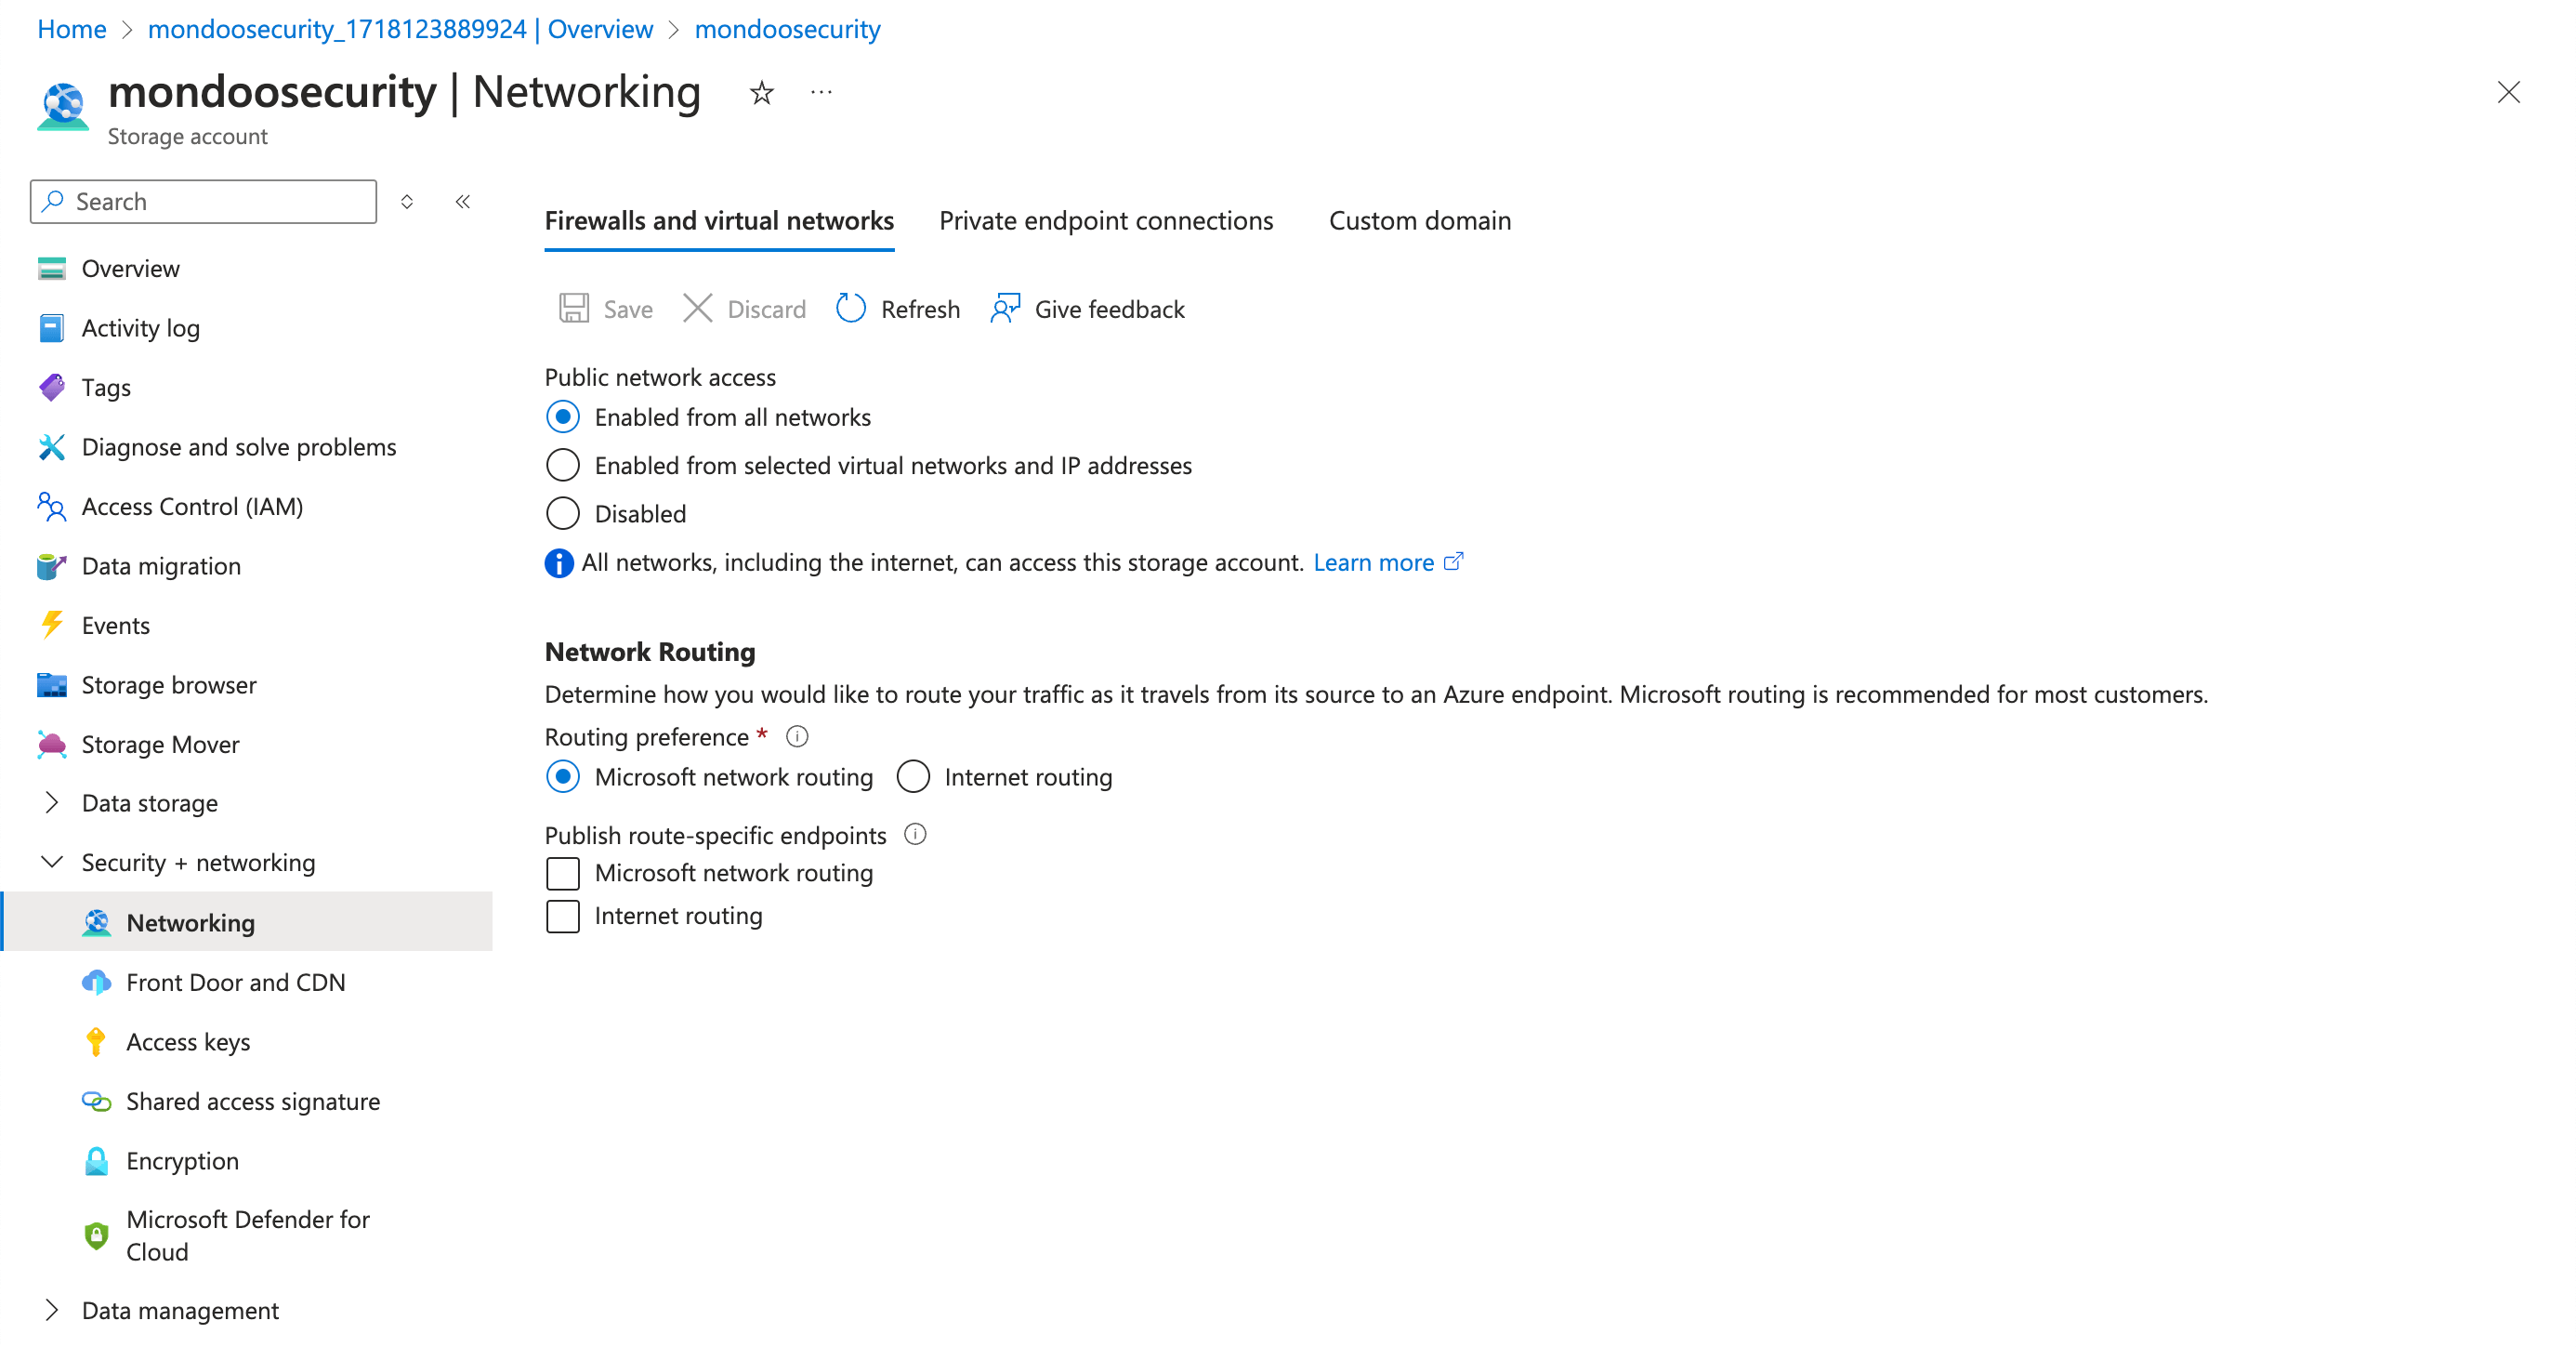
Task: Switch to Private endpoint connections tab
Action: click(1105, 220)
